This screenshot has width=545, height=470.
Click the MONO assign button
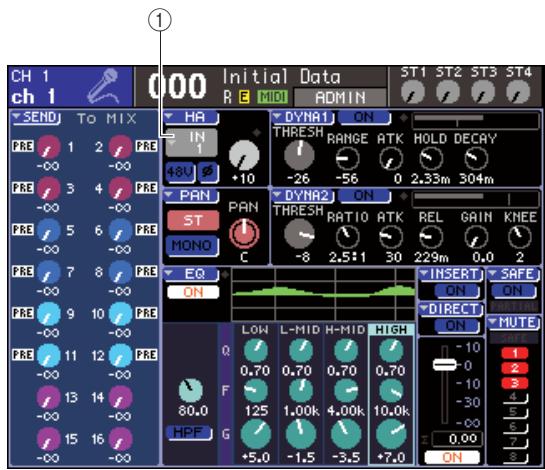[x=192, y=246]
